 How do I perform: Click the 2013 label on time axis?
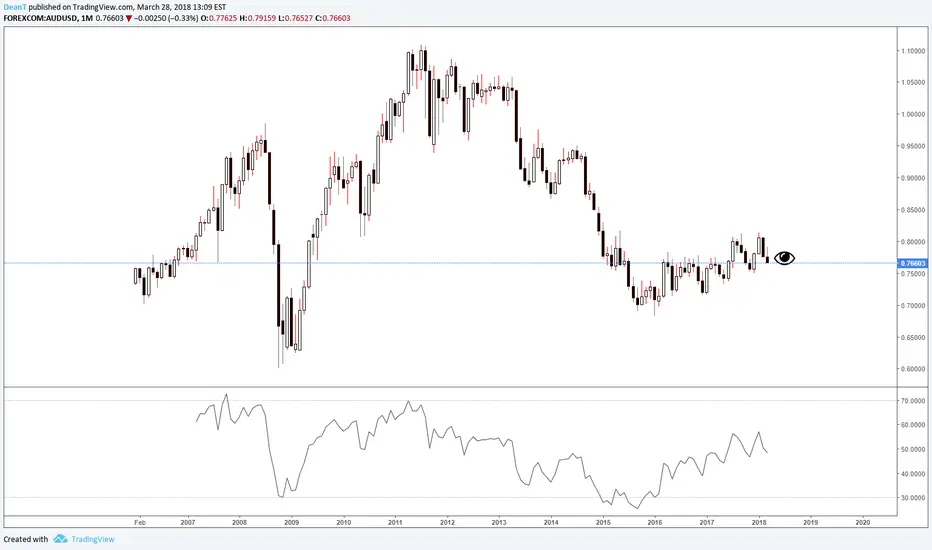(x=499, y=523)
